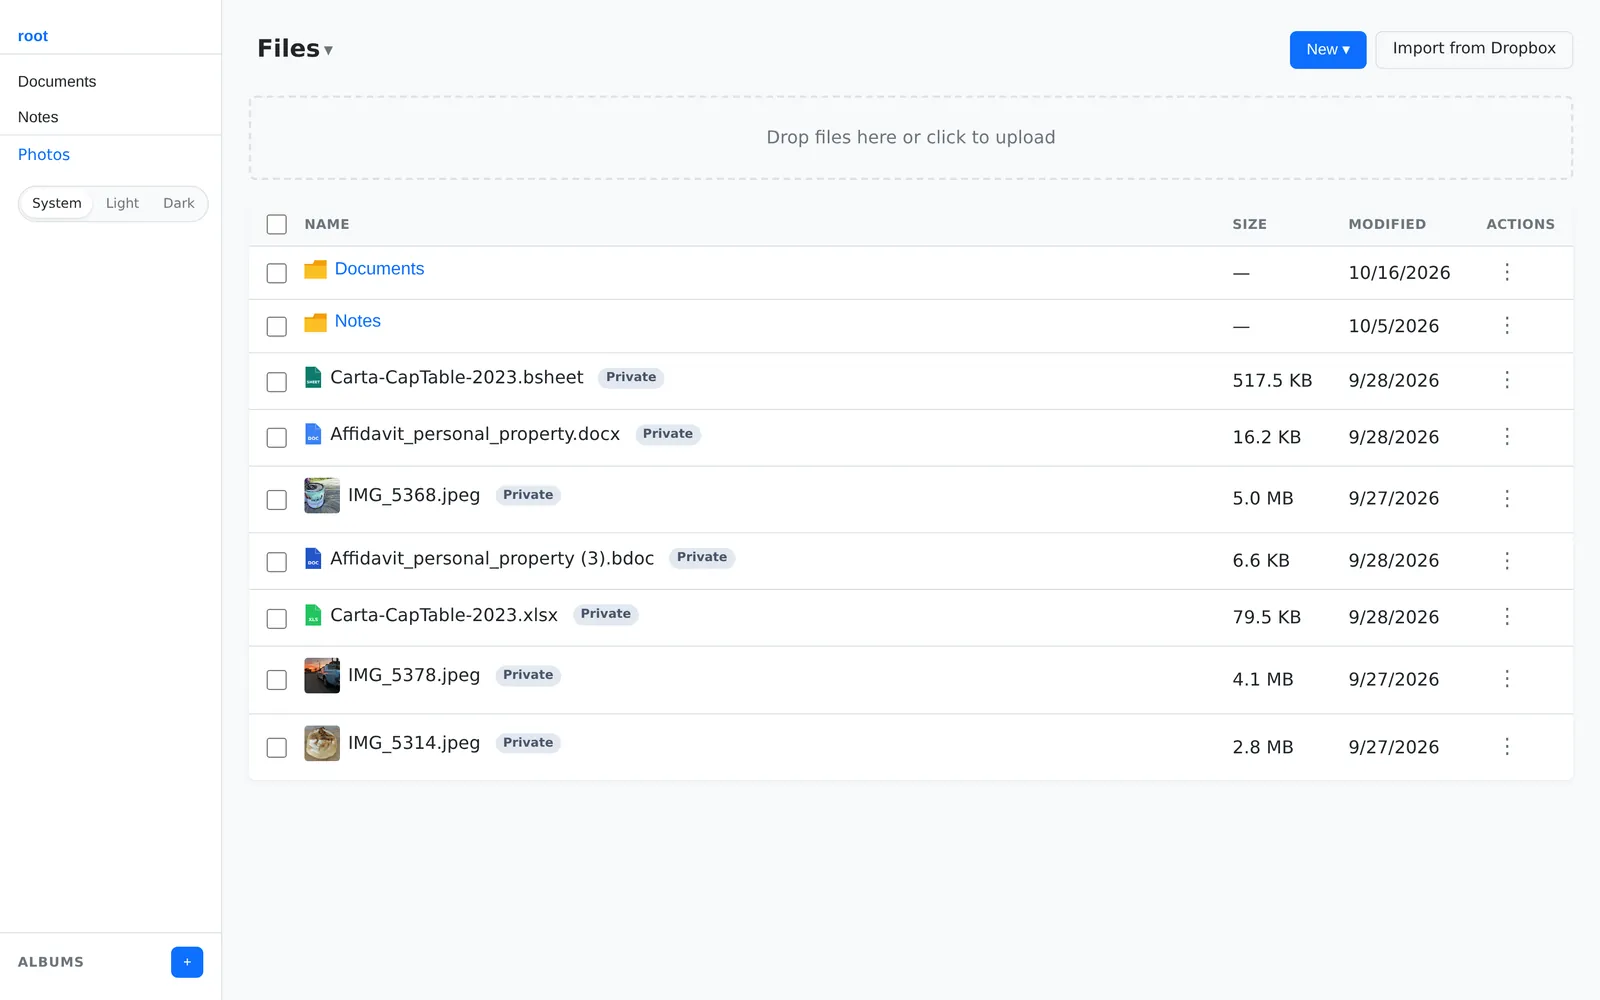Add a new album with plus button
The height and width of the screenshot is (1000, 1600).
click(187, 962)
